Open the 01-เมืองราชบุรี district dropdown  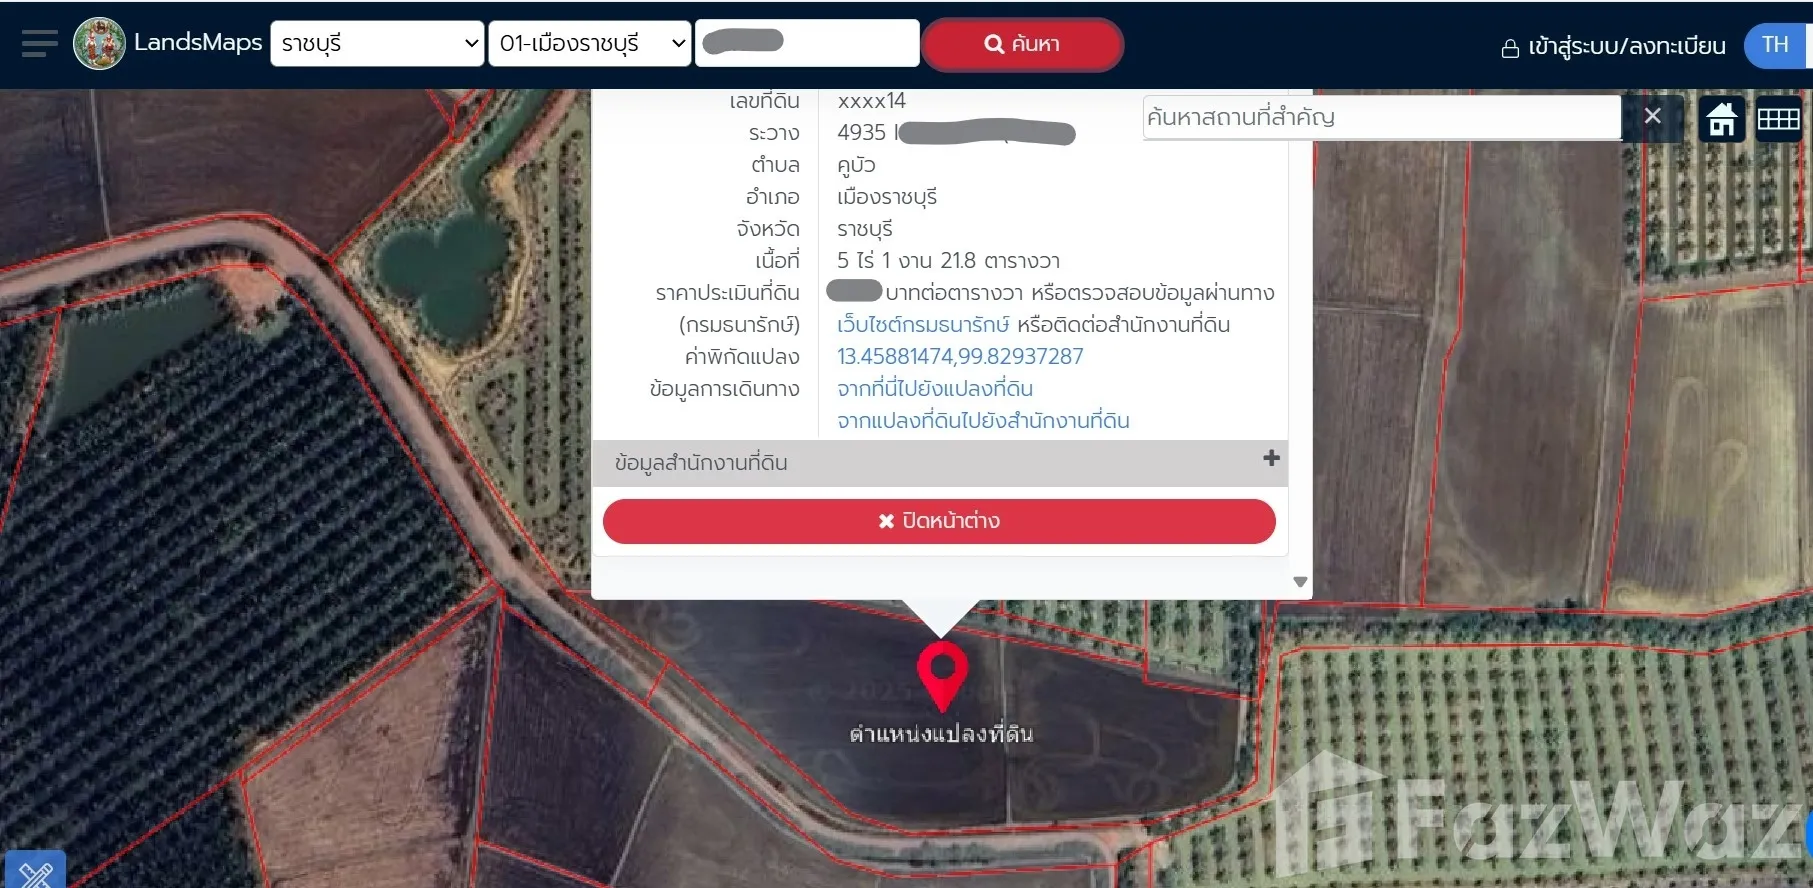tap(590, 44)
